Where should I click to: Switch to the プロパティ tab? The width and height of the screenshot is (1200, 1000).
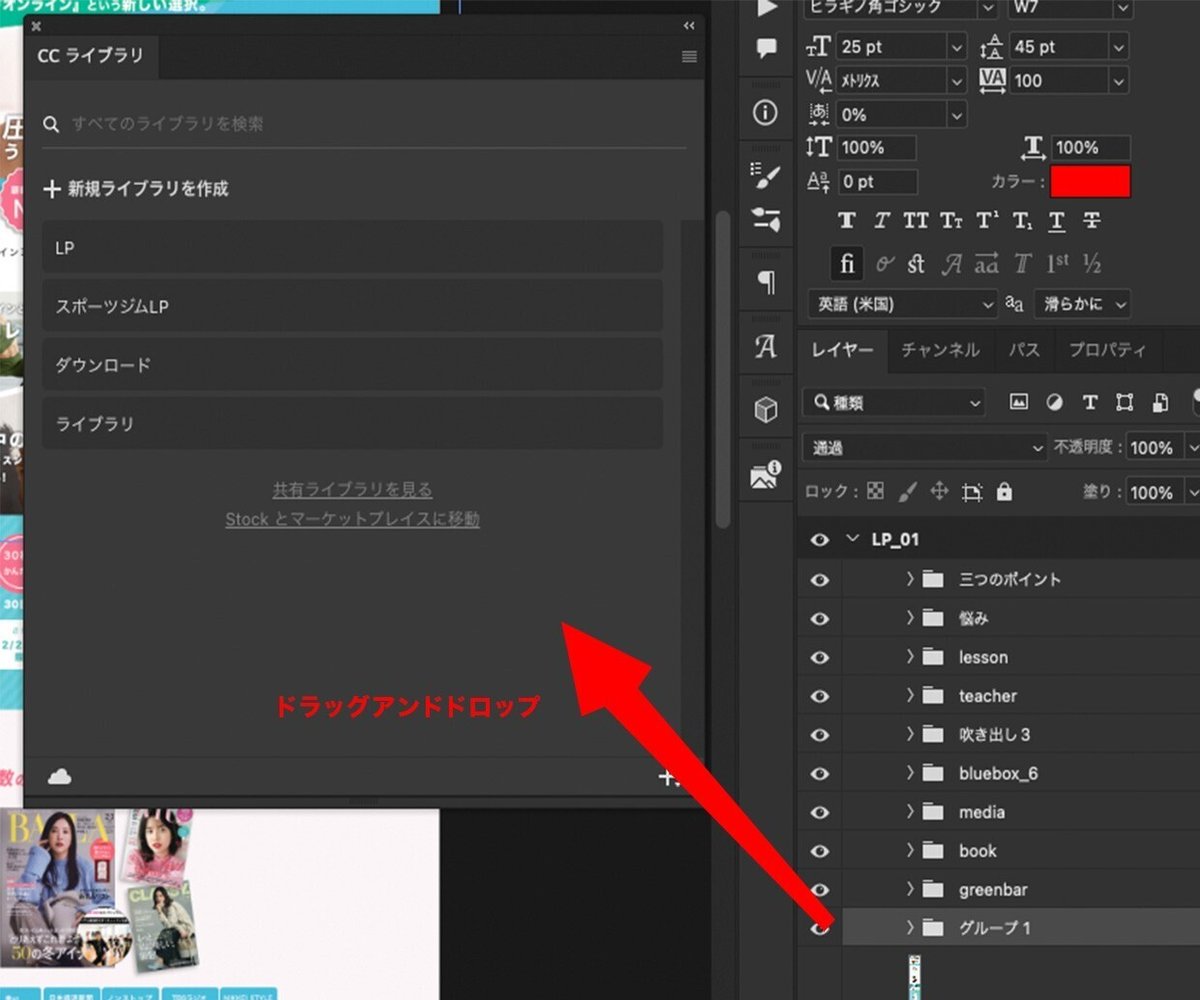click(1107, 350)
